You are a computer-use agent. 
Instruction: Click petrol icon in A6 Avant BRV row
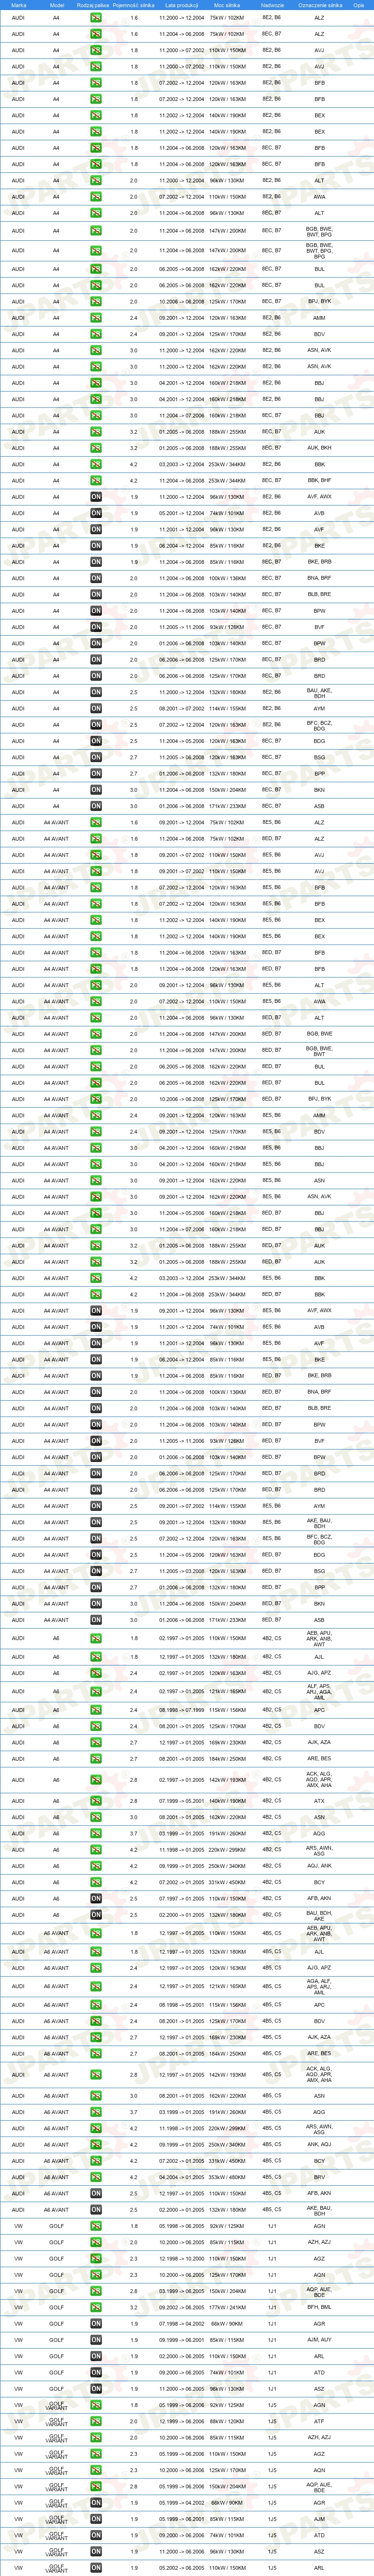(x=96, y=2177)
